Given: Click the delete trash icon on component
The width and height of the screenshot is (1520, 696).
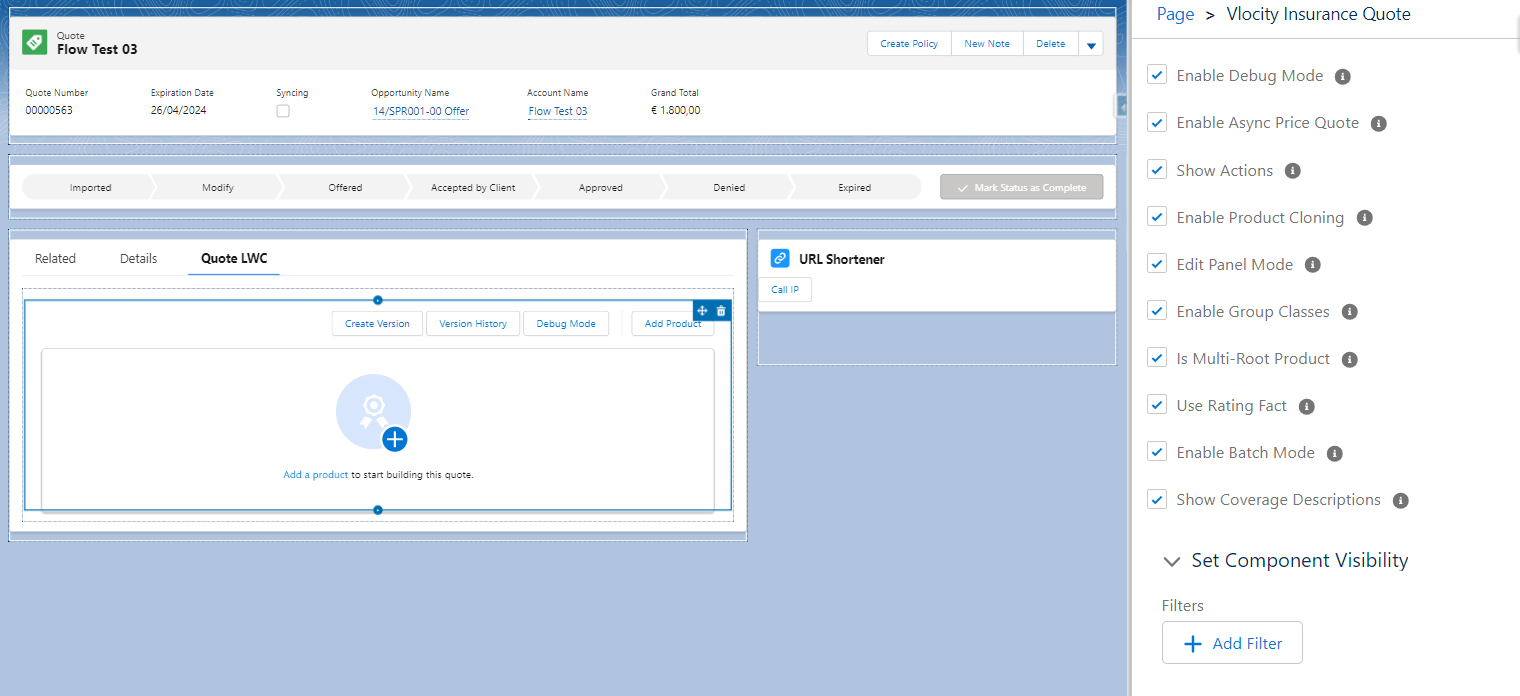Looking at the screenshot, I should coord(721,311).
